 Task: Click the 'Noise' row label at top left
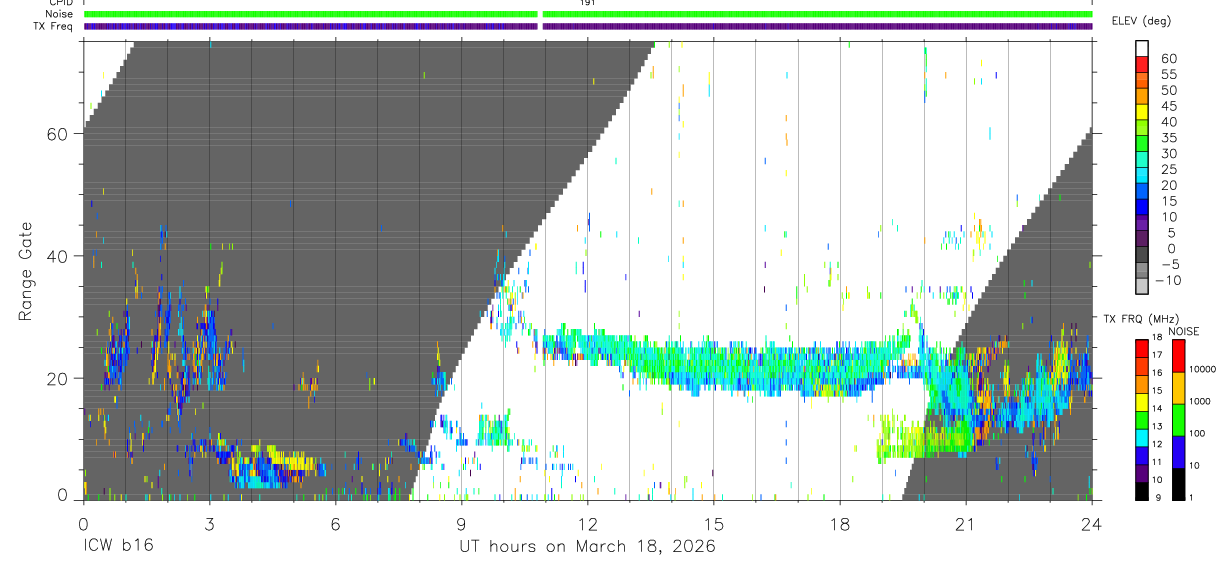[60, 15]
